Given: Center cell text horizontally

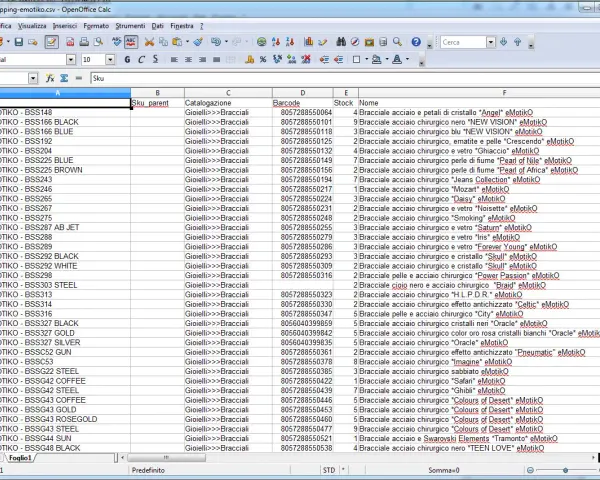Looking at the screenshot, I should point(188,59).
